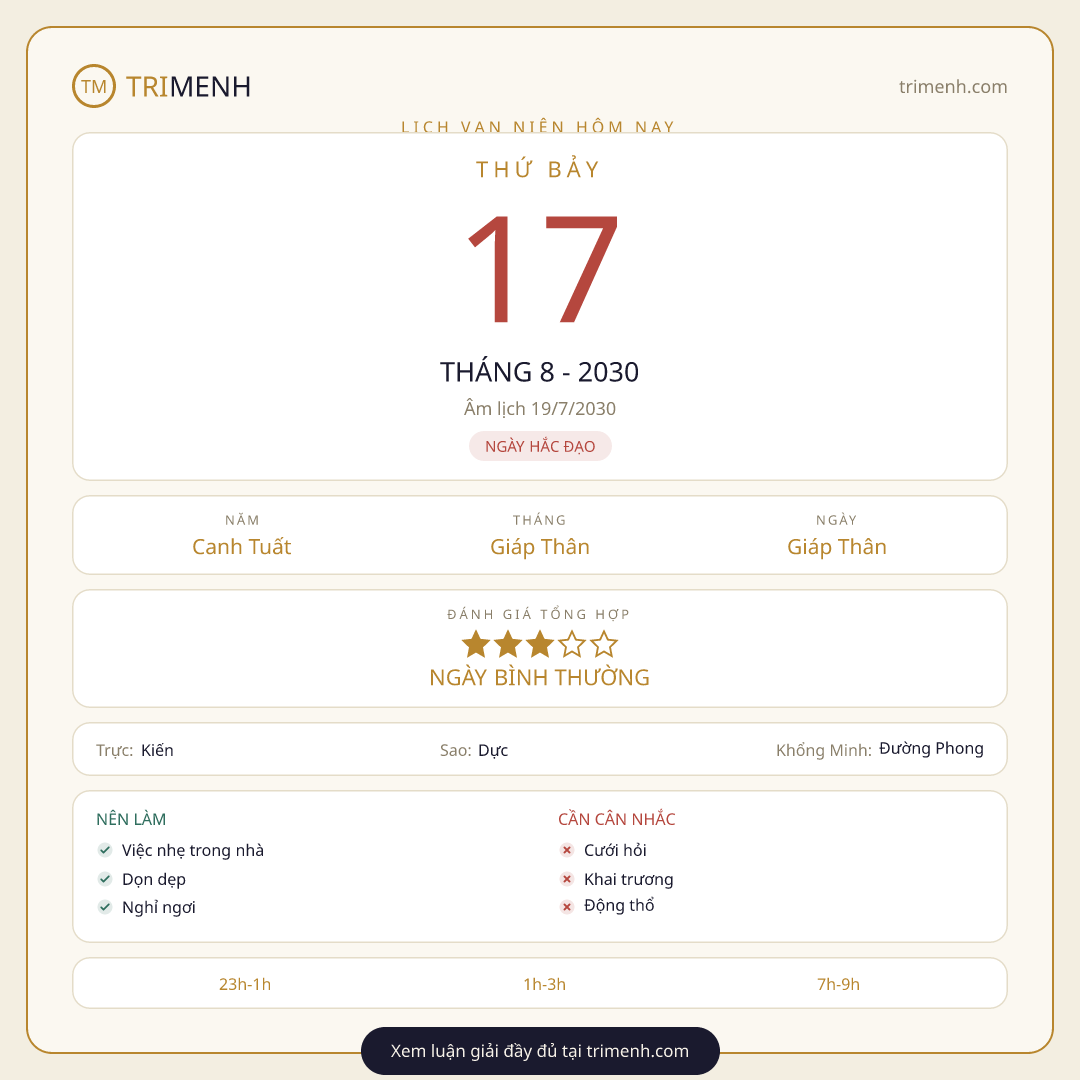
Task: Click the 'Giáp Thân' value under THÁNG
Action: 540,547
